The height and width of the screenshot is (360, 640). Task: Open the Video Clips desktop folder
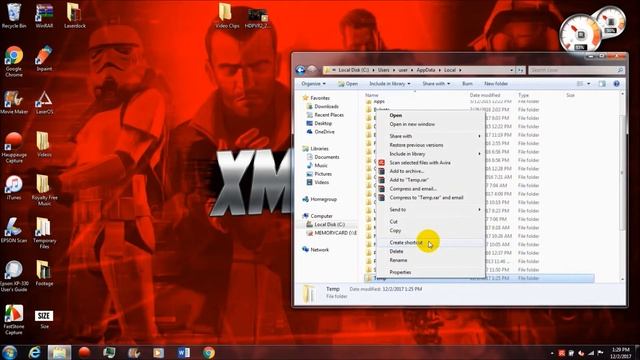(227, 16)
